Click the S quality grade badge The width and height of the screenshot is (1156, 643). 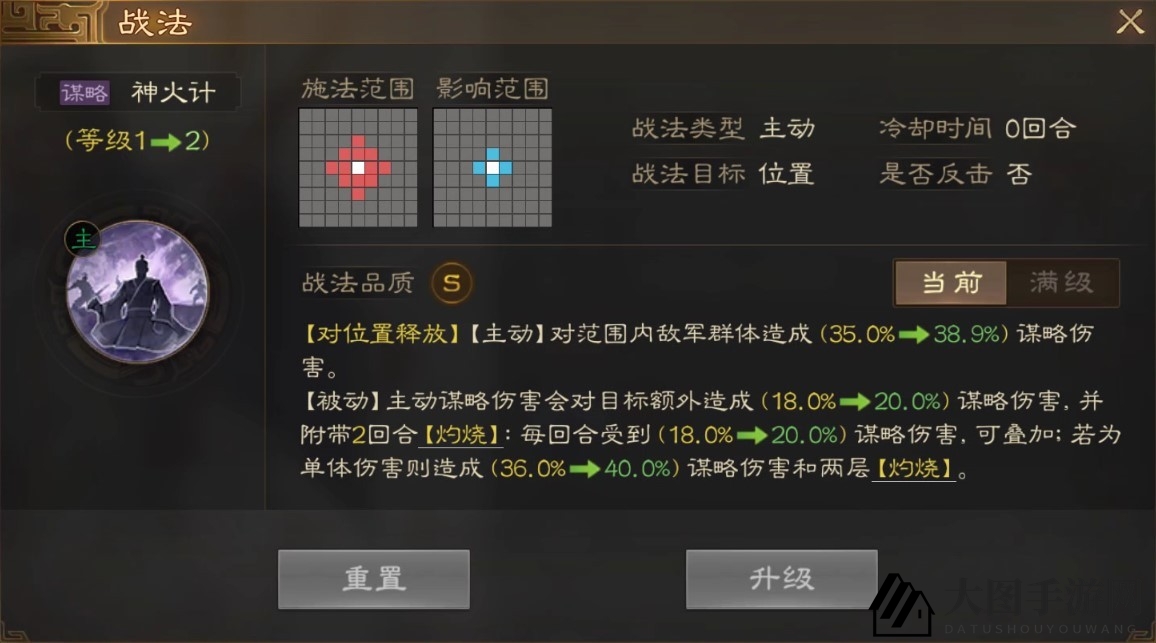(x=452, y=282)
